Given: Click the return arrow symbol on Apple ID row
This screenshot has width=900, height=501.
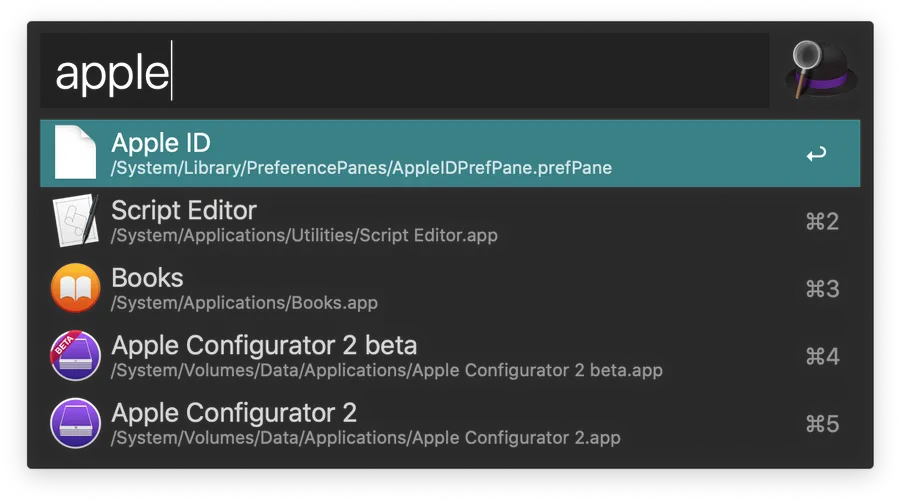Looking at the screenshot, I should 816,154.
